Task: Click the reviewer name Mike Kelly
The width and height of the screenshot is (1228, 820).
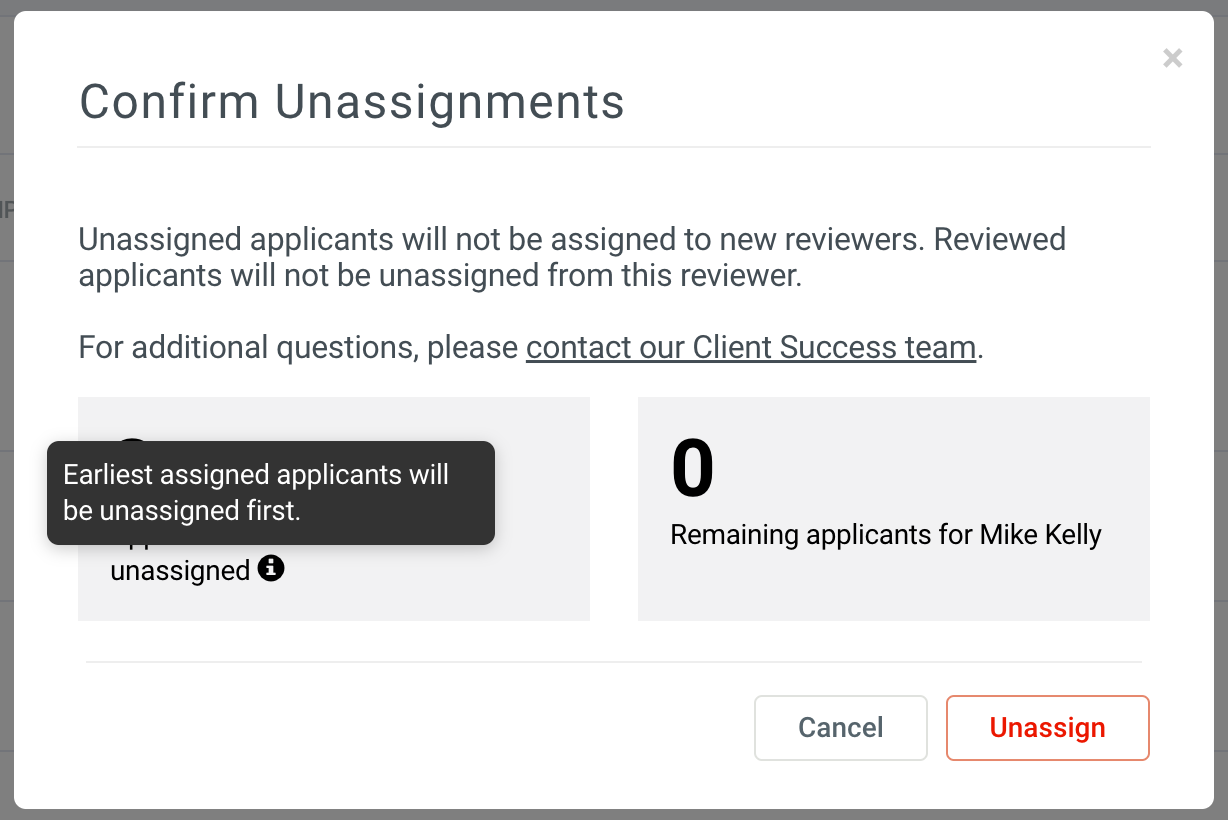Action: coord(1041,535)
